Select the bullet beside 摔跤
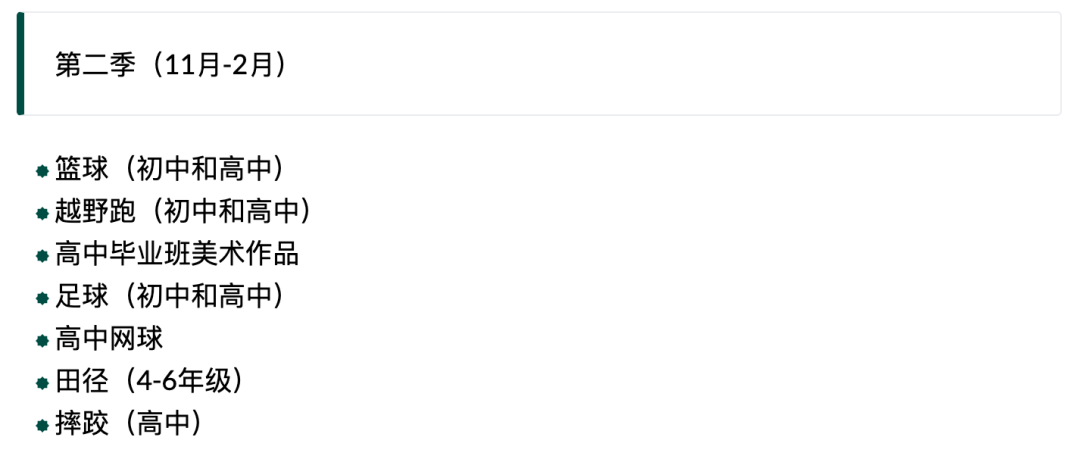 tap(42, 426)
